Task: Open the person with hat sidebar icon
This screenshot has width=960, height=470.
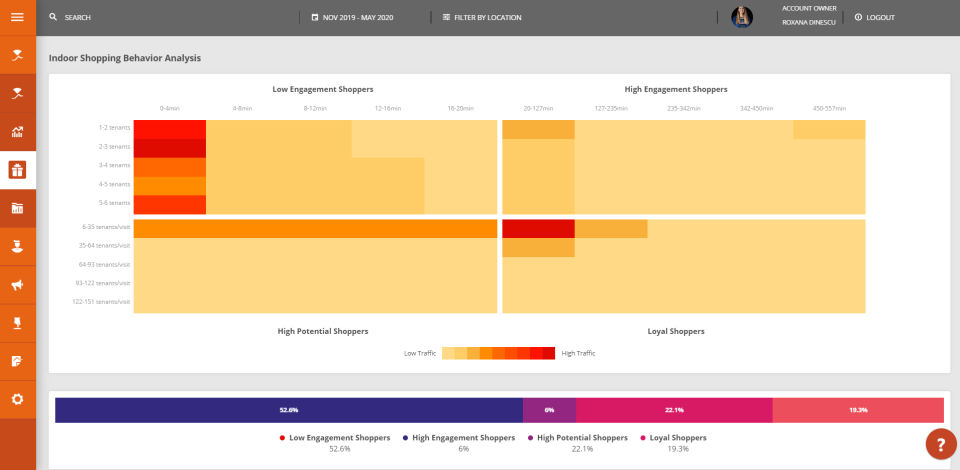Action: (17, 247)
